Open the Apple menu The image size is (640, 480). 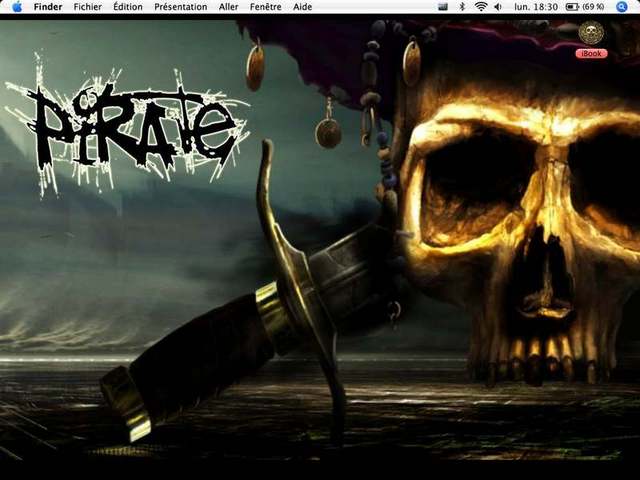point(17,7)
